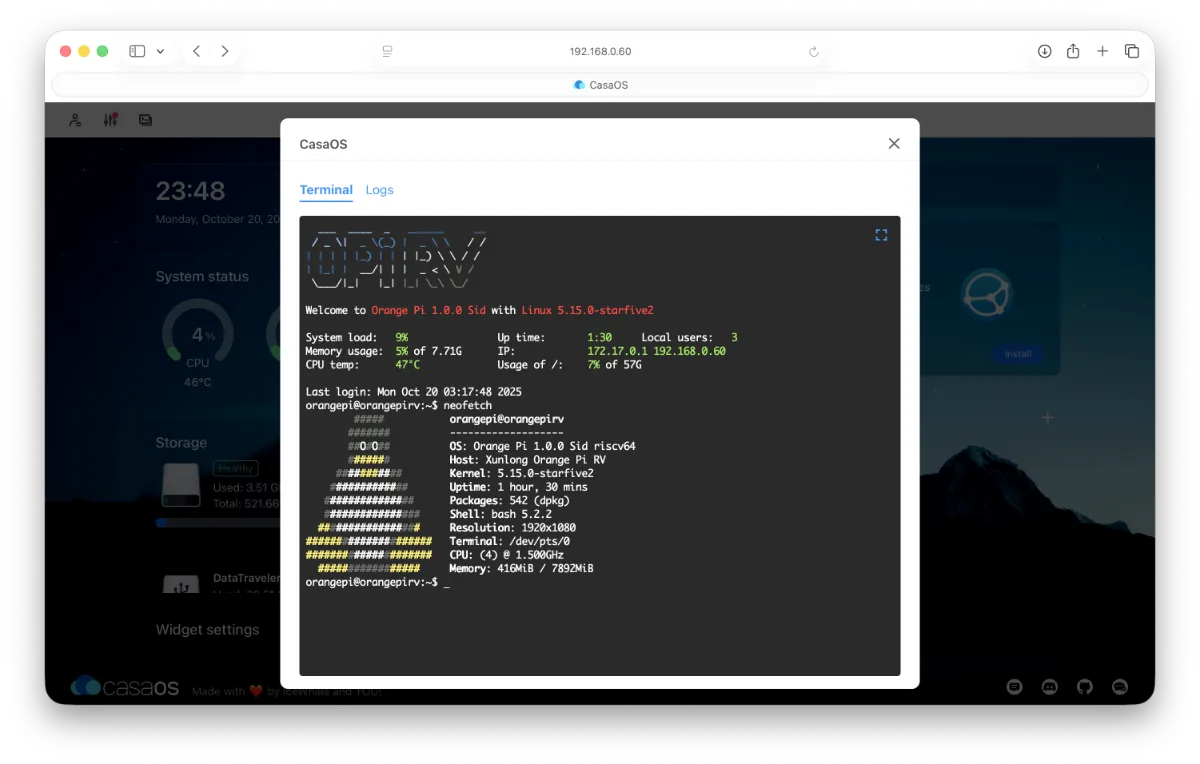1200x764 pixels.
Task: Open the Safari downloads button
Action: point(1044,51)
